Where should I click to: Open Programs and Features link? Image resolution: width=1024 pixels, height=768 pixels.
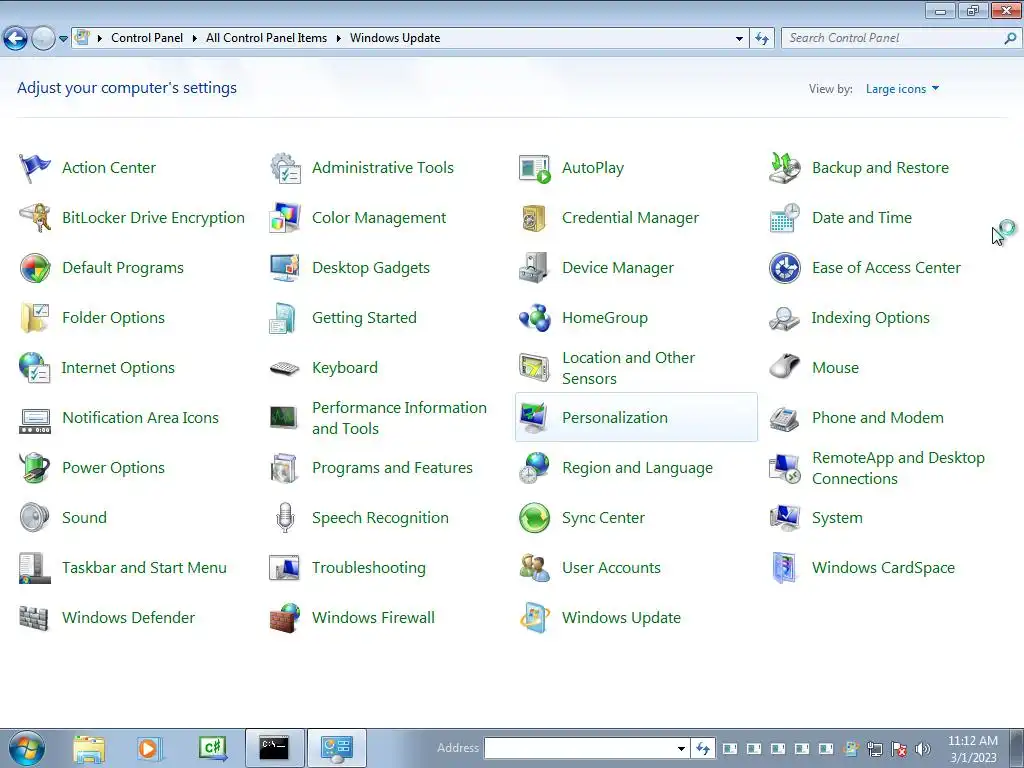click(392, 468)
